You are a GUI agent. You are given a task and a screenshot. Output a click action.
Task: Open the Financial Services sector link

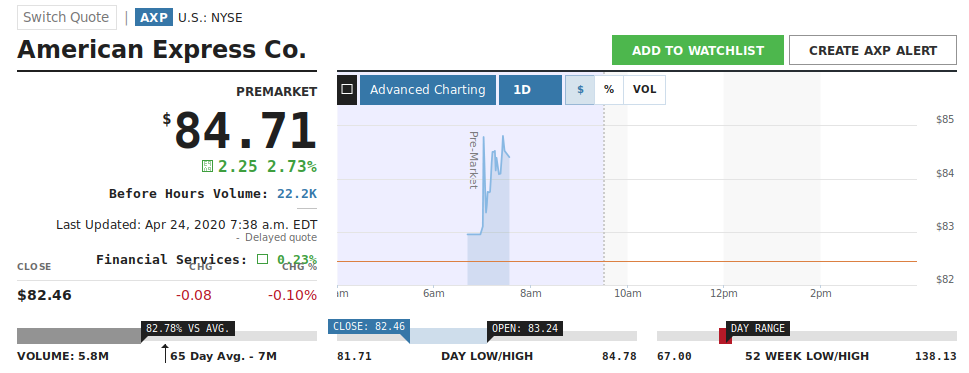click(x=172, y=259)
